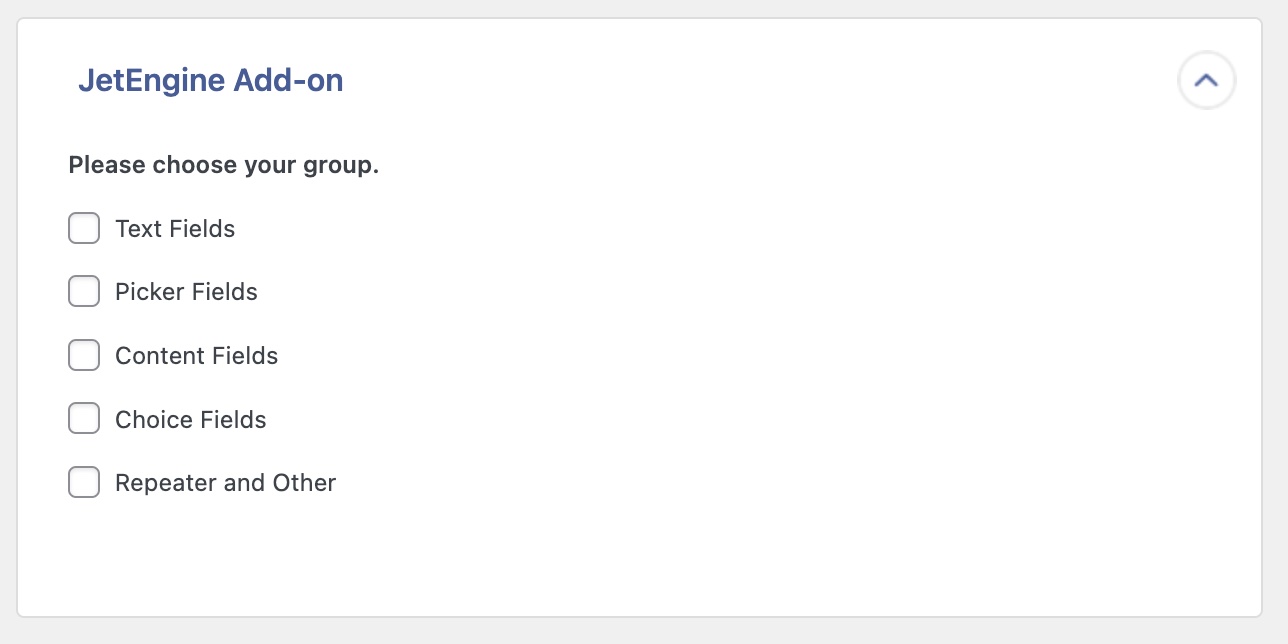This screenshot has height=644, width=1288.
Task: Click the word "Please" in the prompt
Action: click(107, 165)
